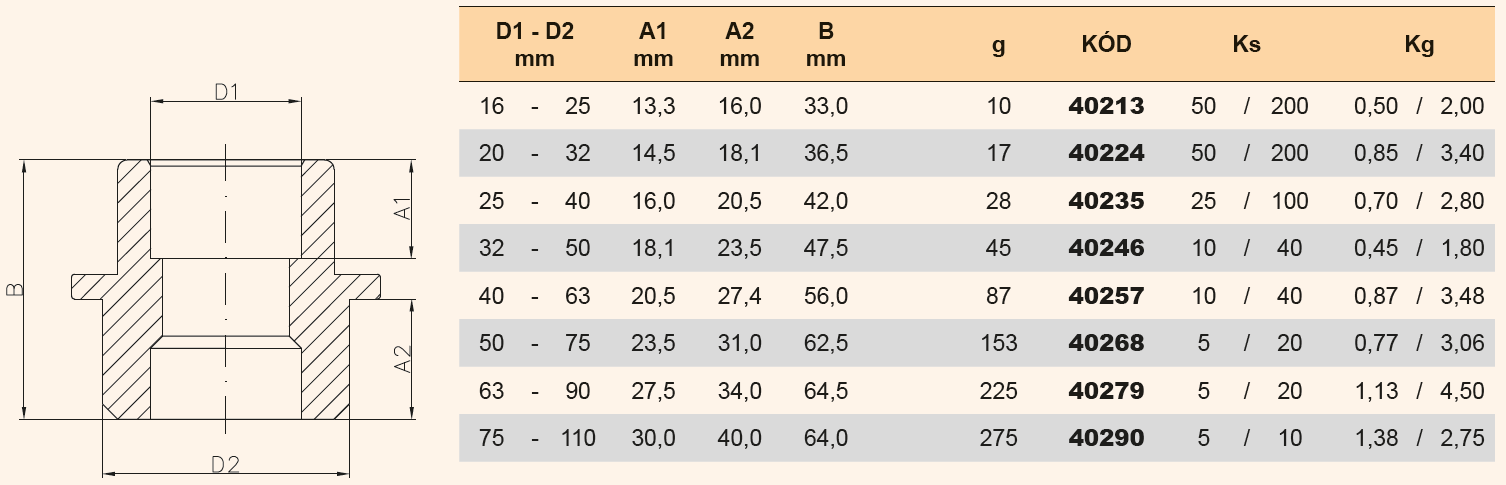Click the code 40235 entry
Viewport: 1506px width, 485px height.
pos(1106,201)
